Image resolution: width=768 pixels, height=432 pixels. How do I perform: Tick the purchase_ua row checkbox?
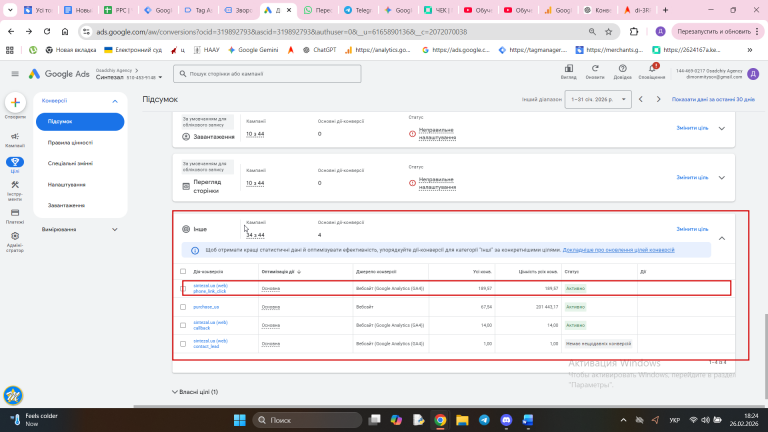coord(183,307)
